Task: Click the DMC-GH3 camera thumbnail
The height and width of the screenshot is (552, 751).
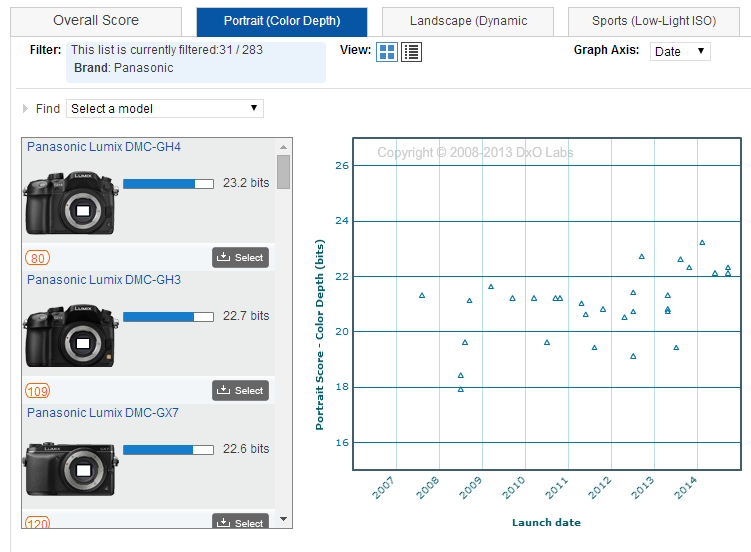Action: (71, 336)
